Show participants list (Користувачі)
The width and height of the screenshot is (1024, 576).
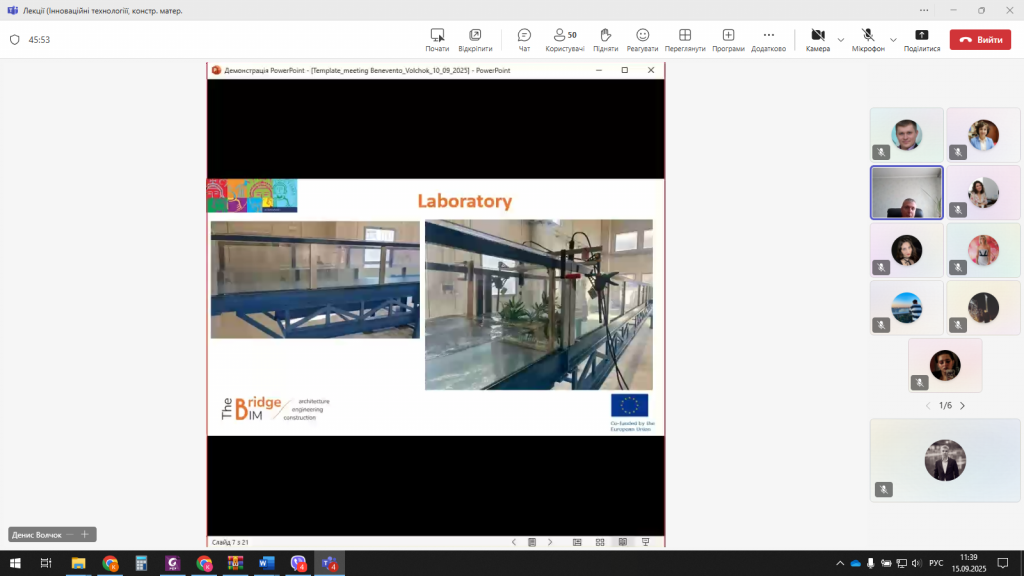coord(565,39)
